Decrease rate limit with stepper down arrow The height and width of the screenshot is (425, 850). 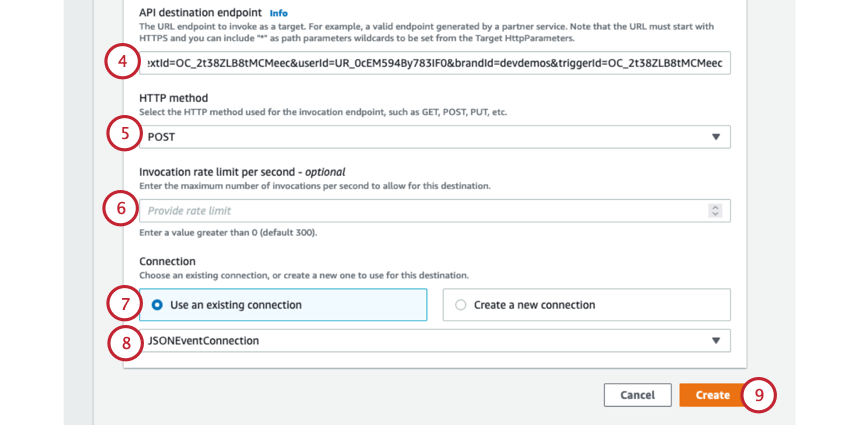[x=715, y=214]
